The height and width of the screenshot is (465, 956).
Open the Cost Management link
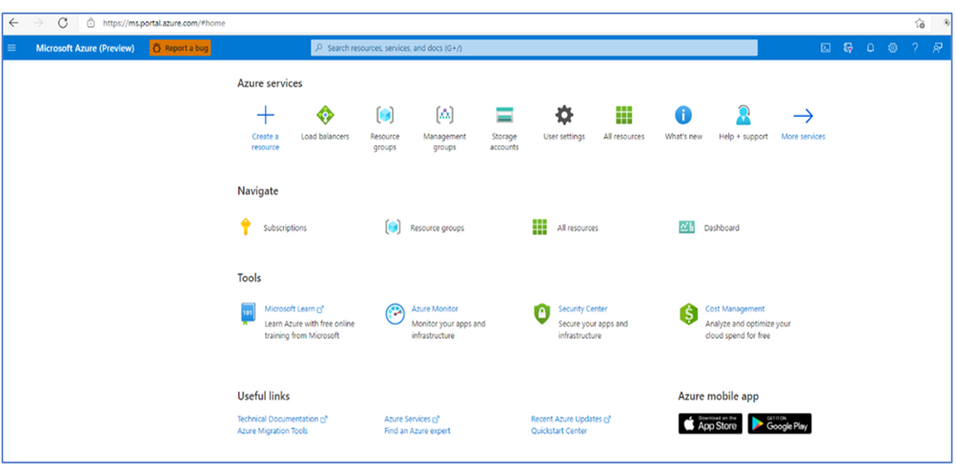click(x=735, y=309)
